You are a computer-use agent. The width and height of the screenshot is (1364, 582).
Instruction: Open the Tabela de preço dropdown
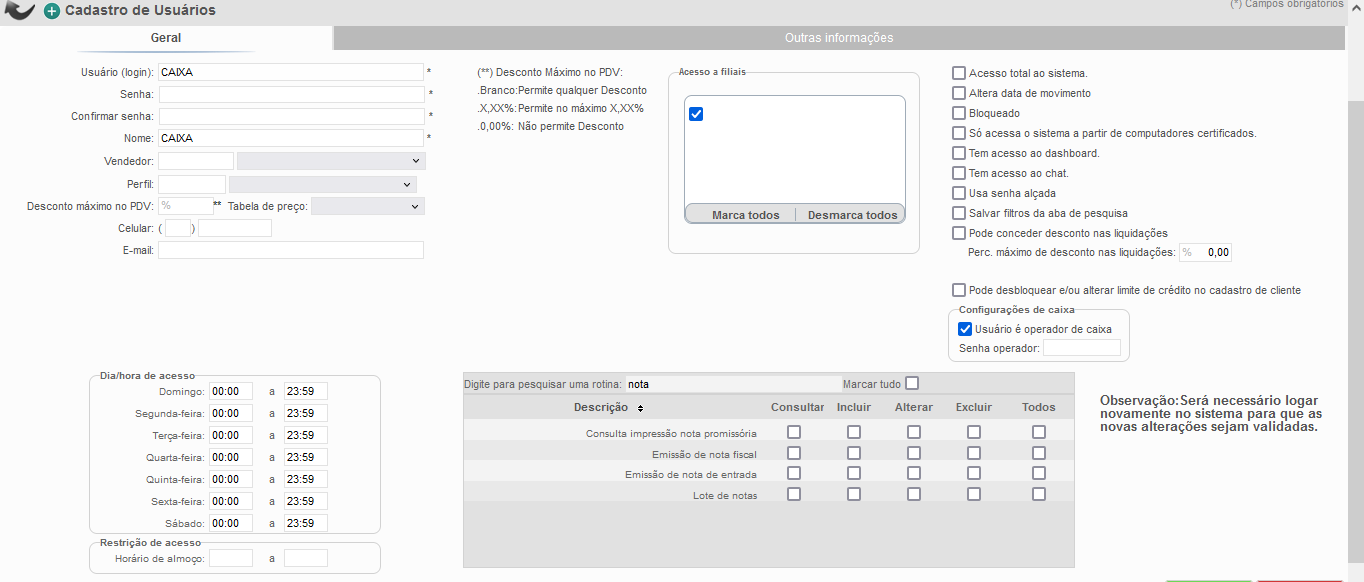point(368,206)
